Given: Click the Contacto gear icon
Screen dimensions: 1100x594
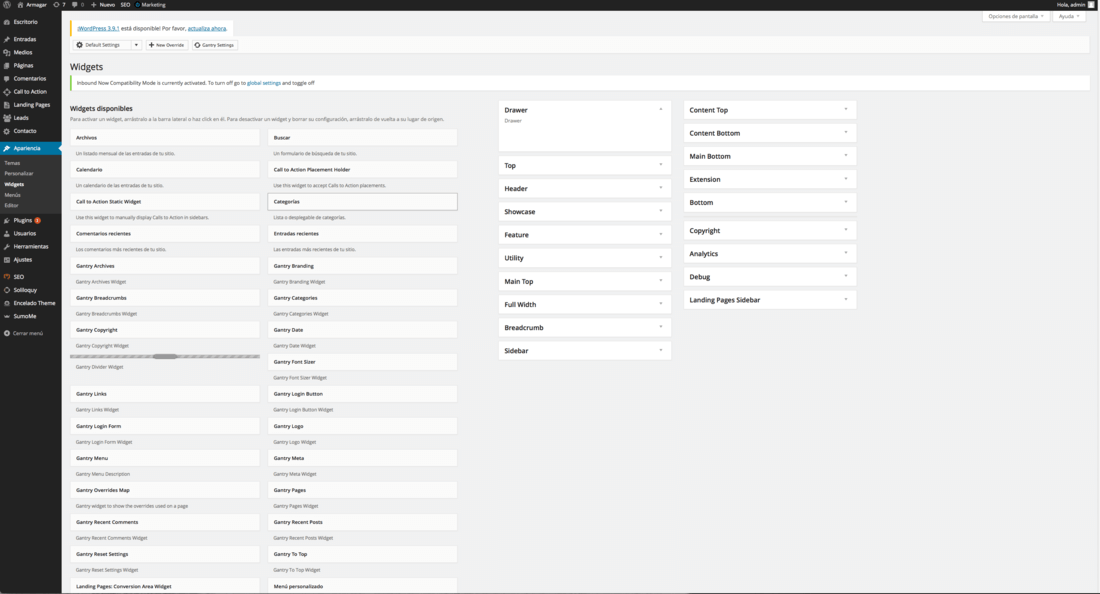Looking at the screenshot, I should tap(6, 131).
